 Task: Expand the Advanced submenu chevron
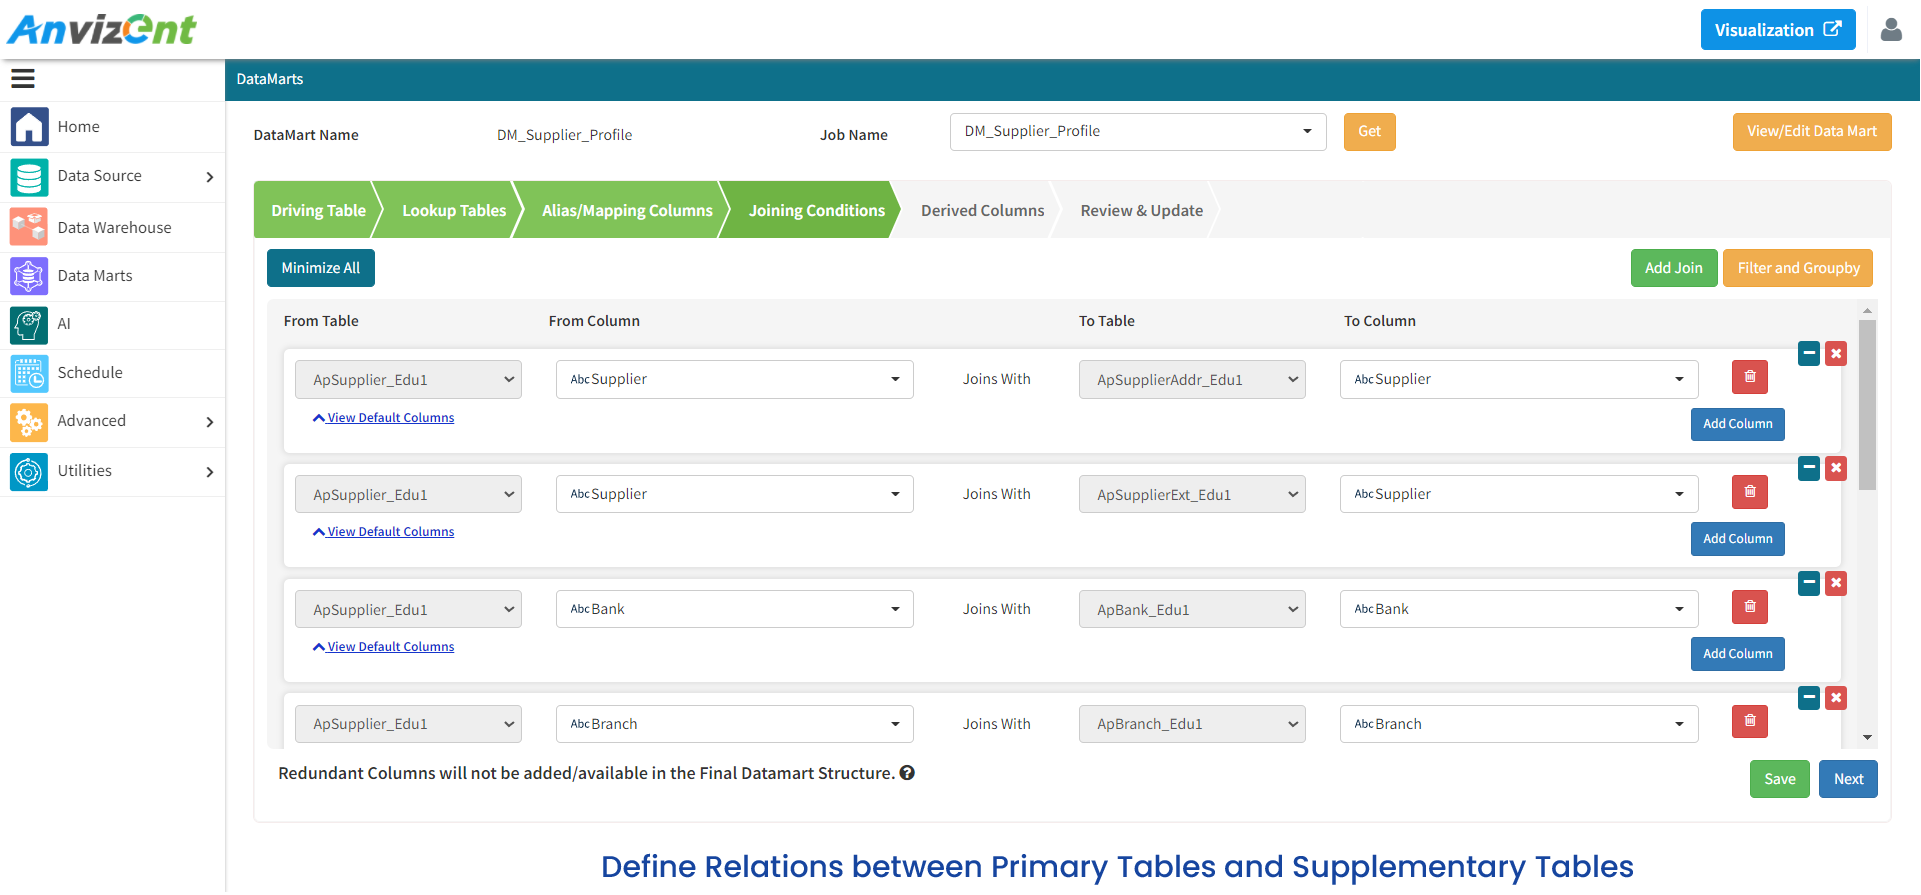[210, 422]
